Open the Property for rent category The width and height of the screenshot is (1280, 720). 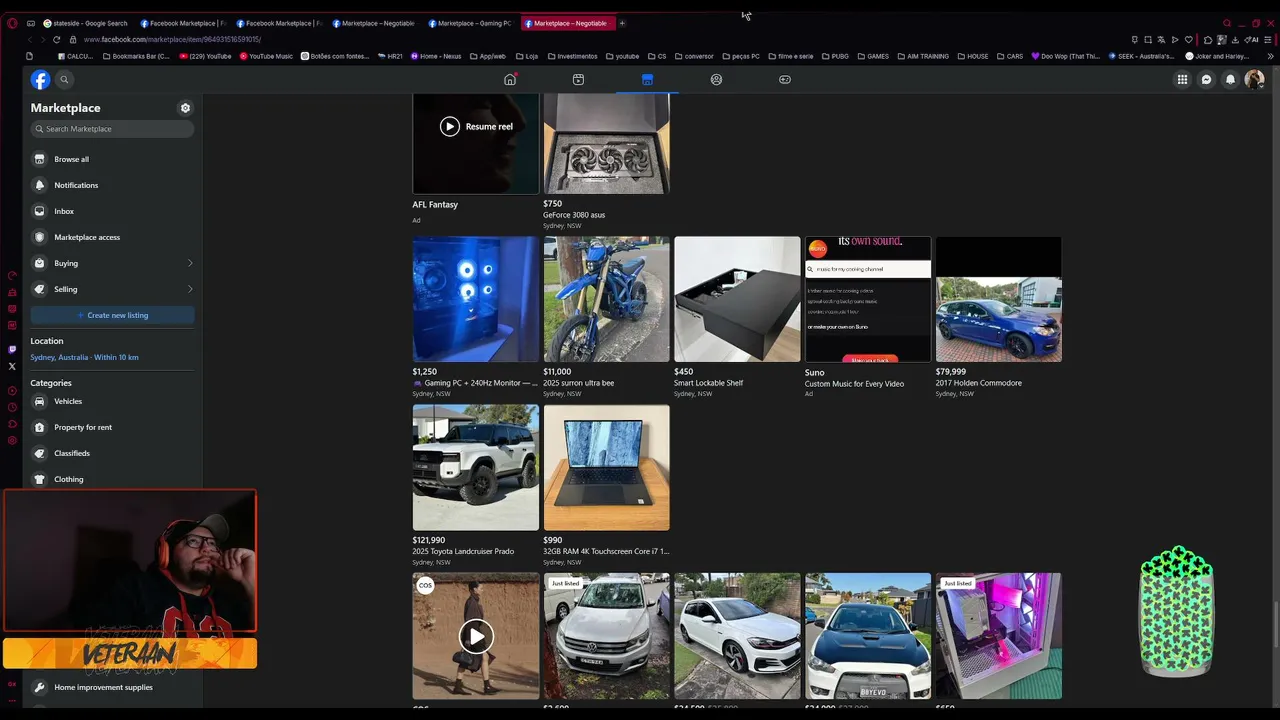tap(112, 427)
